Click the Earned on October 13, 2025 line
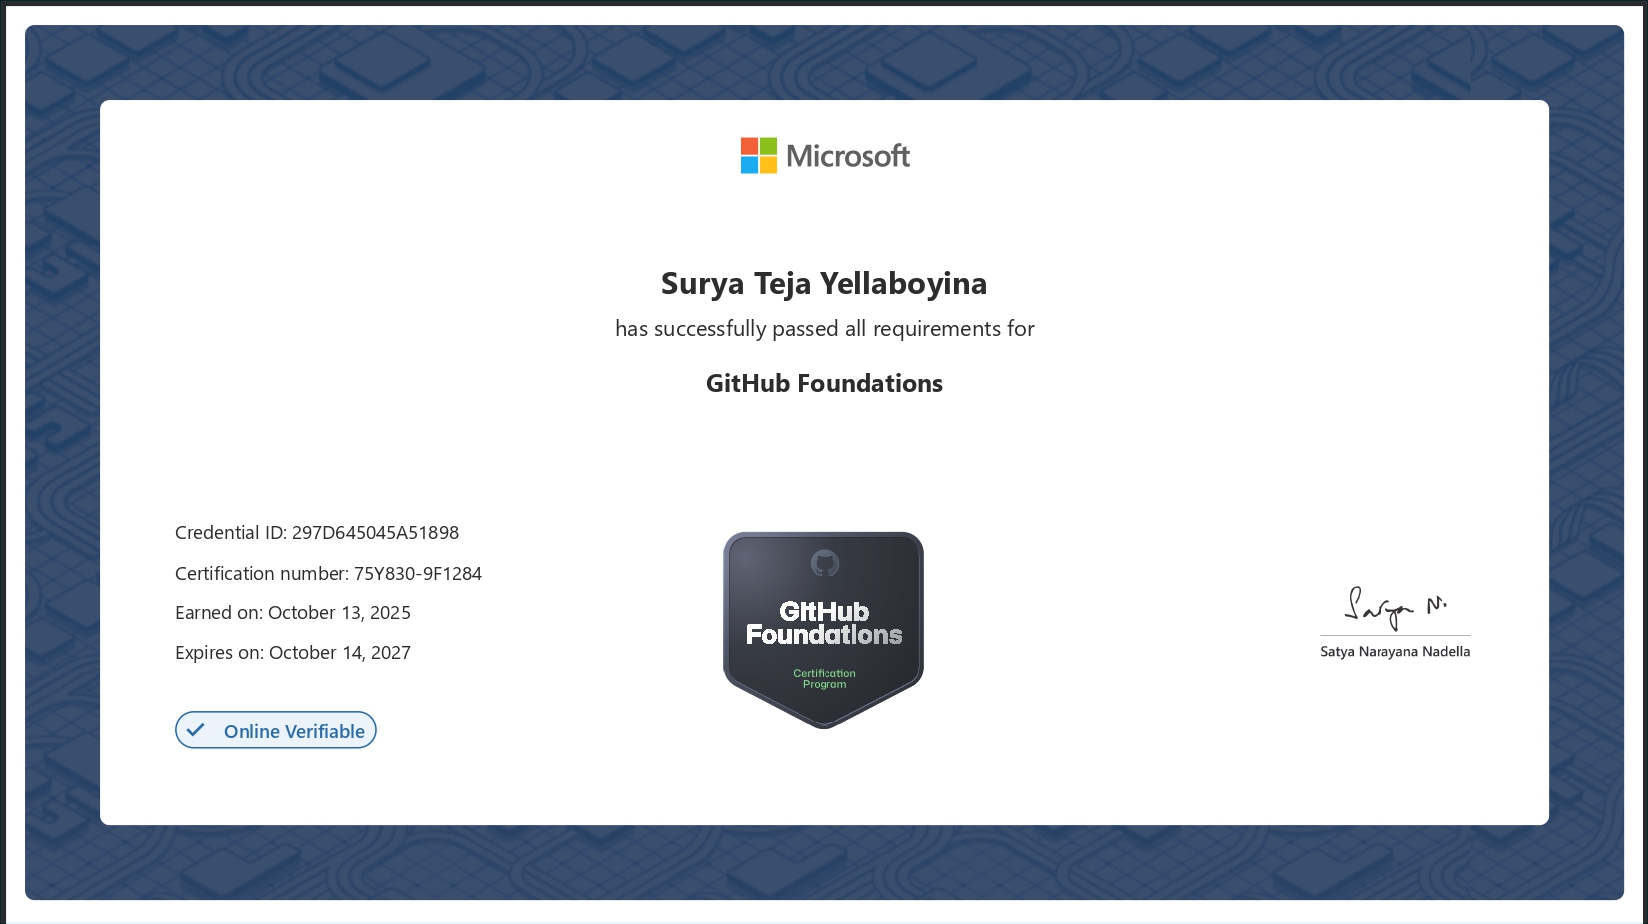The image size is (1648, 924). tap(293, 613)
